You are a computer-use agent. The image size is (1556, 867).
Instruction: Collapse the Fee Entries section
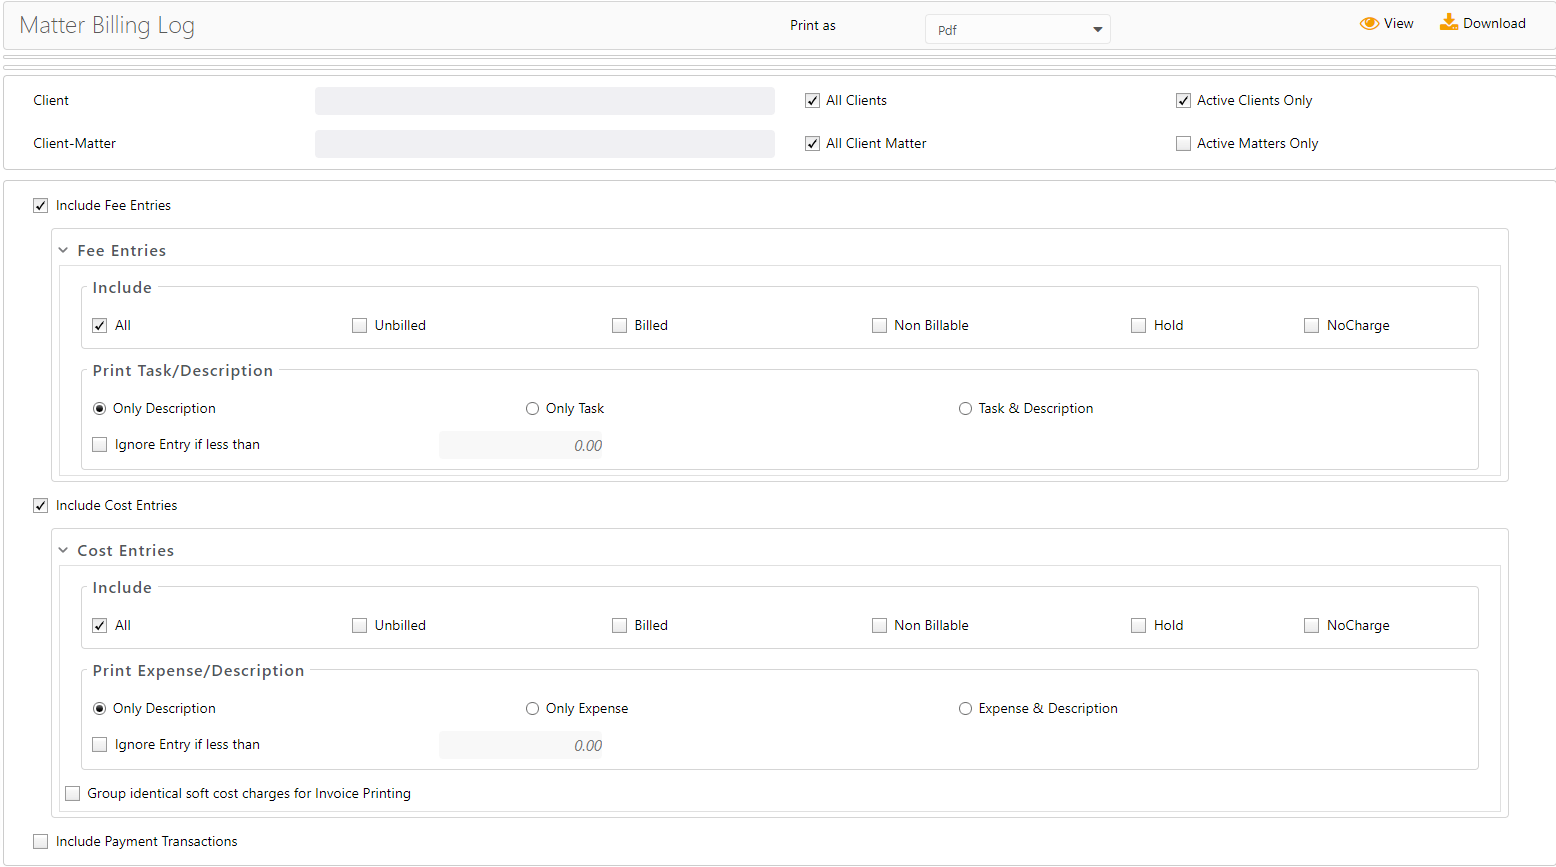pyautogui.click(x=63, y=251)
